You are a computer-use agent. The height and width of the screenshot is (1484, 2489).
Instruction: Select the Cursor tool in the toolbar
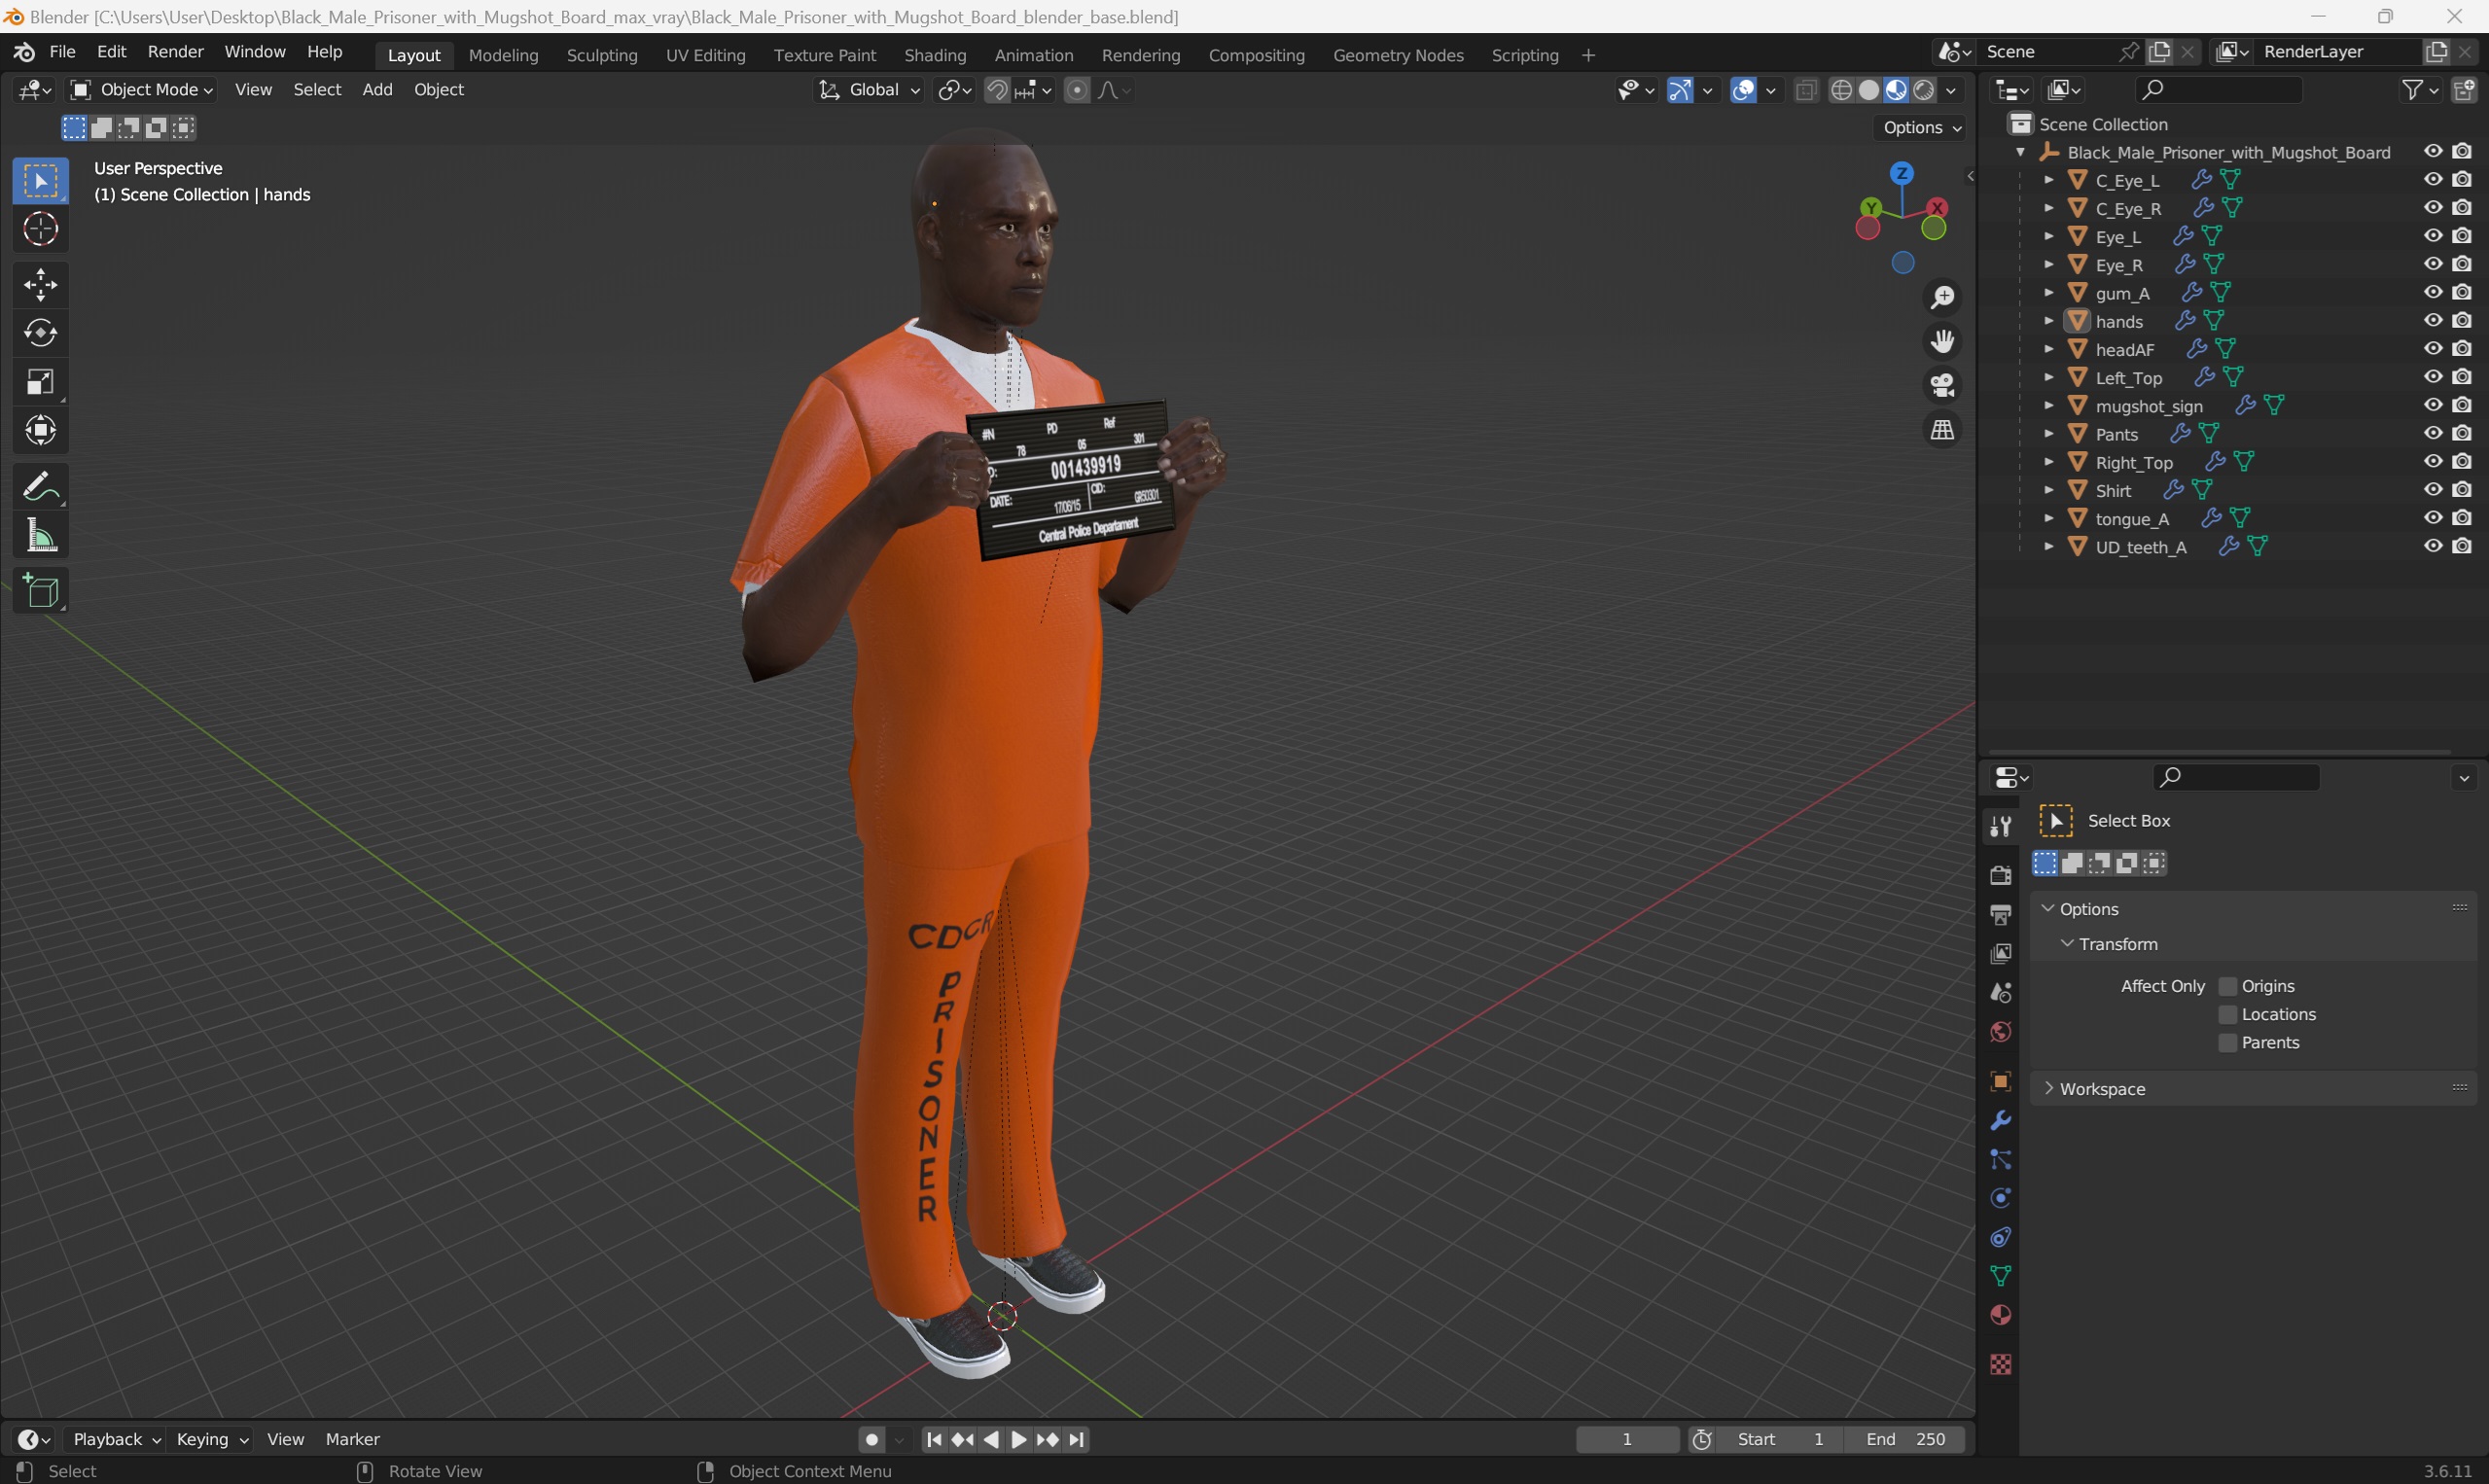point(40,229)
